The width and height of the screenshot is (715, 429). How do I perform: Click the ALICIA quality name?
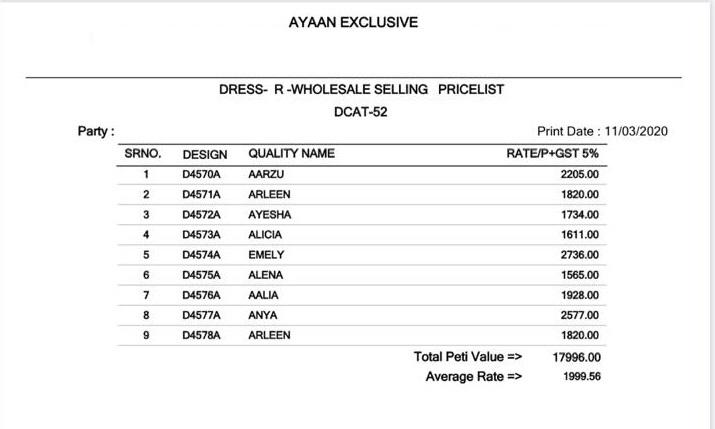point(265,234)
